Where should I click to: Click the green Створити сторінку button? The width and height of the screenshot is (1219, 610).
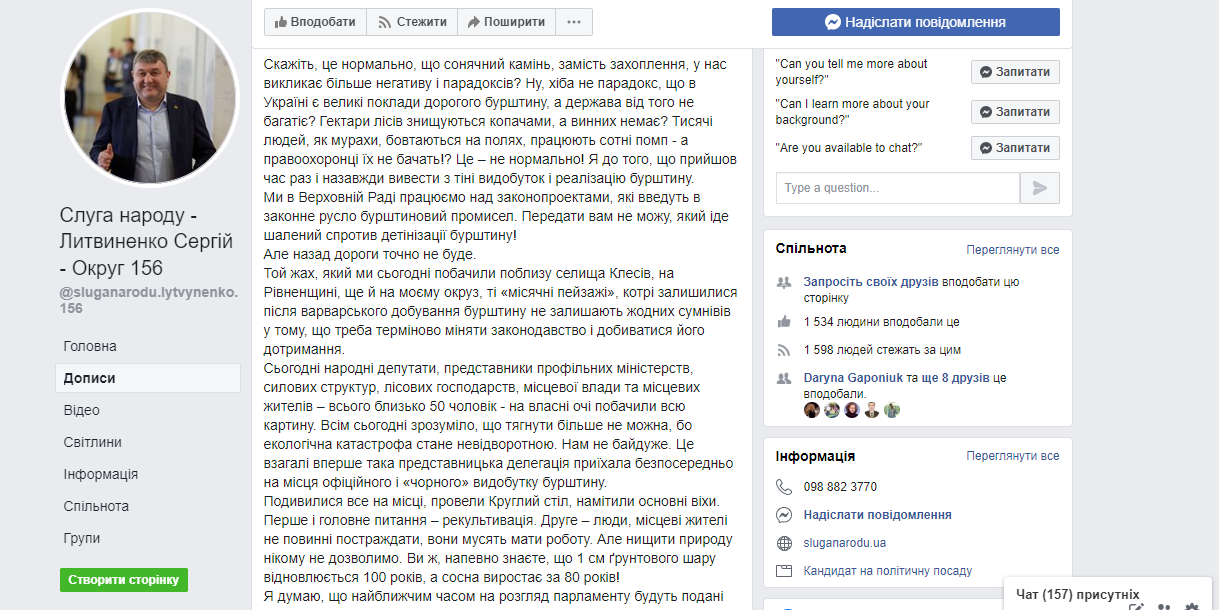pyautogui.click(x=124, y=580)
